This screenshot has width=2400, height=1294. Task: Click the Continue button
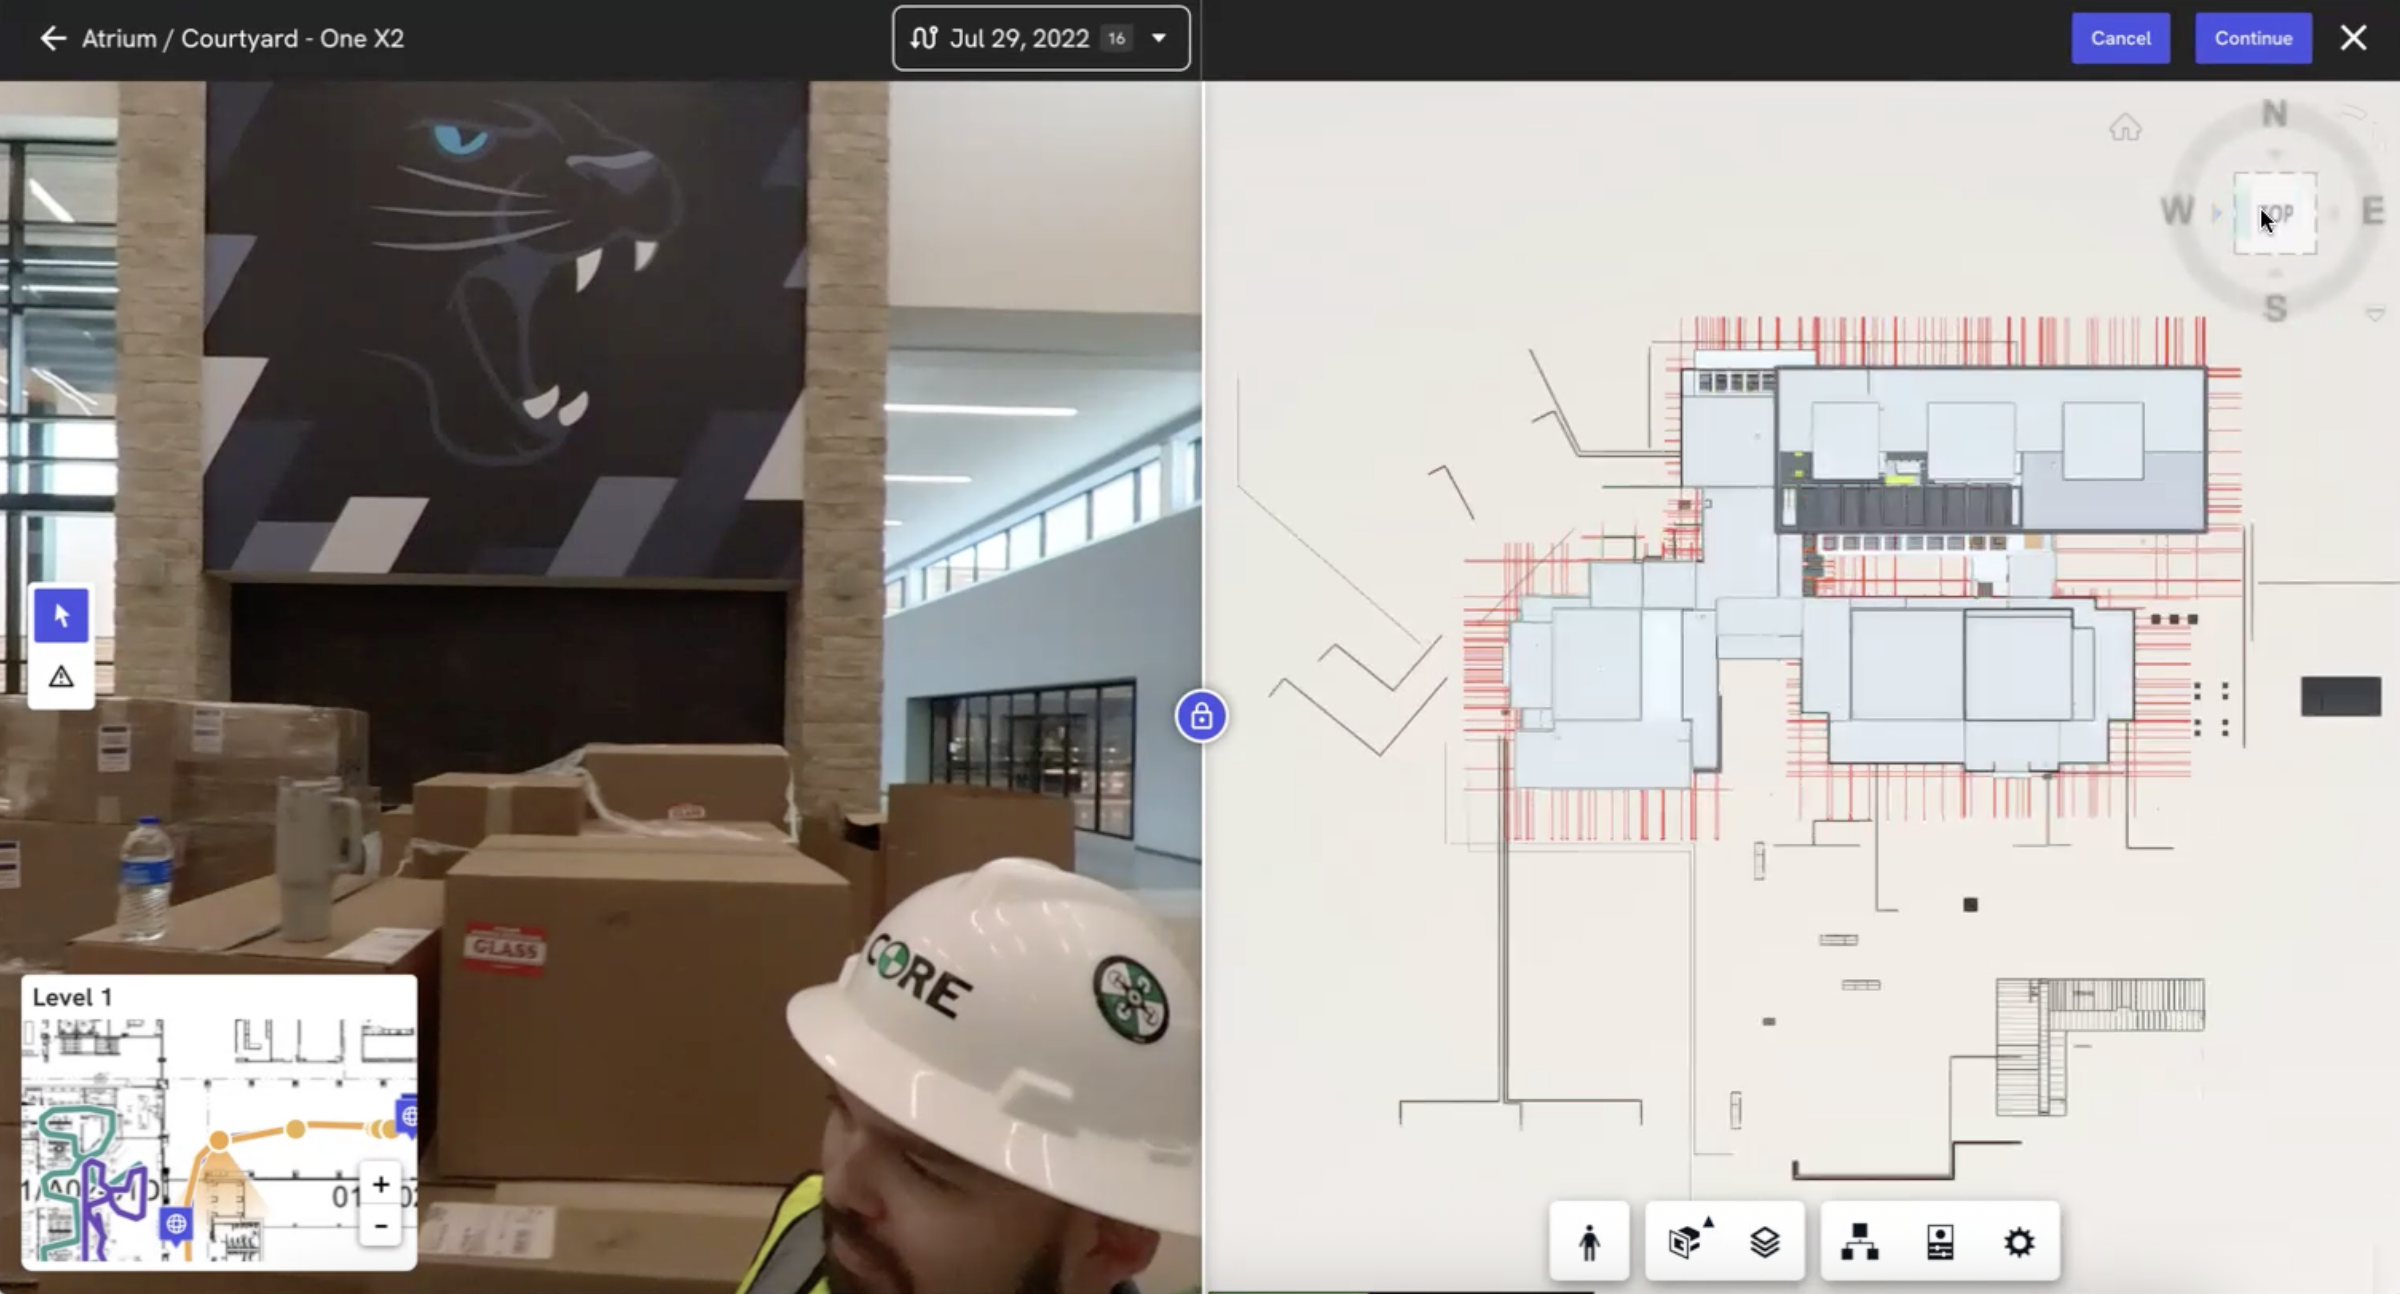click(2253, 38)
